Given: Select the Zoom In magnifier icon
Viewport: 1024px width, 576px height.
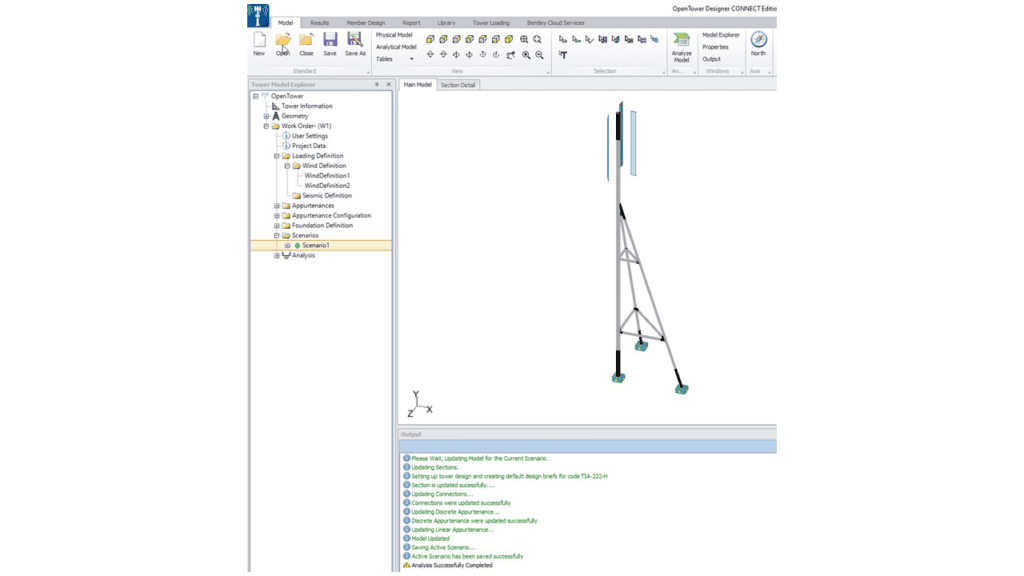Looking at the screenshot, I should point(525,55).
